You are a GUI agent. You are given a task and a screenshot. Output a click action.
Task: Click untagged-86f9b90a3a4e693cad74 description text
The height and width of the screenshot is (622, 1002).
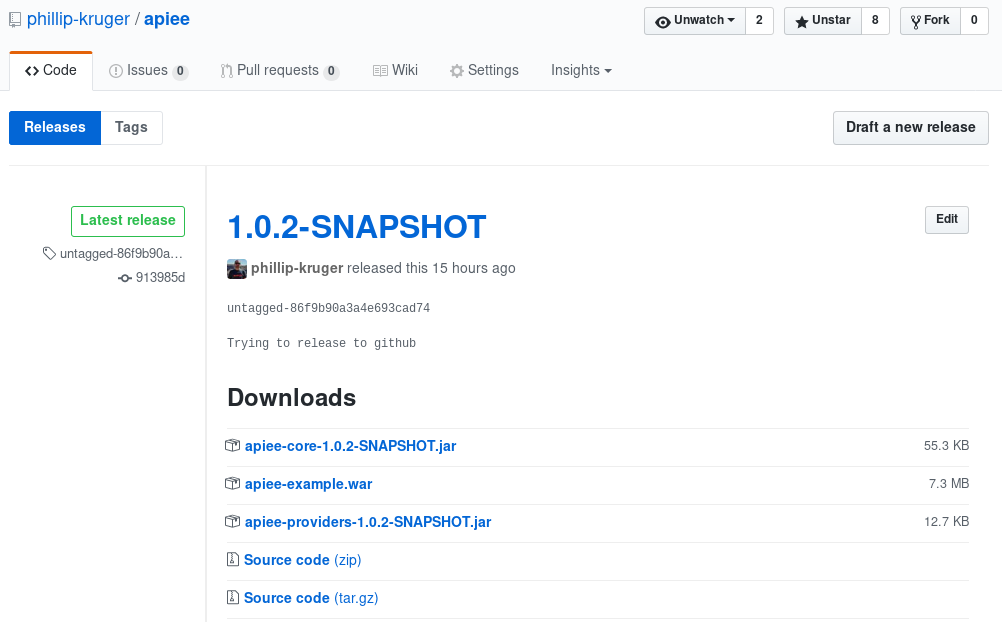(328, 308)
